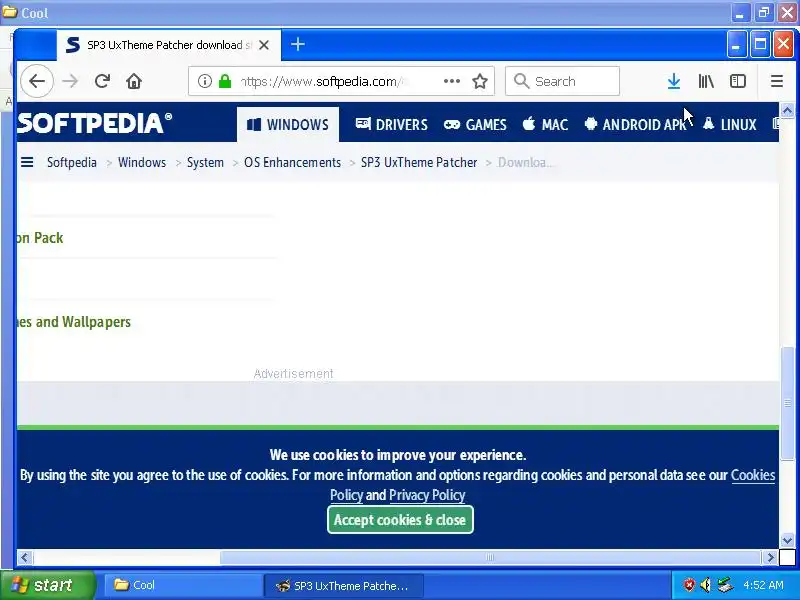This screenshot has width=800, height=600.
Task: Expand the Softpedia breadcrumb hamburger menu
Action: [27, 162]
